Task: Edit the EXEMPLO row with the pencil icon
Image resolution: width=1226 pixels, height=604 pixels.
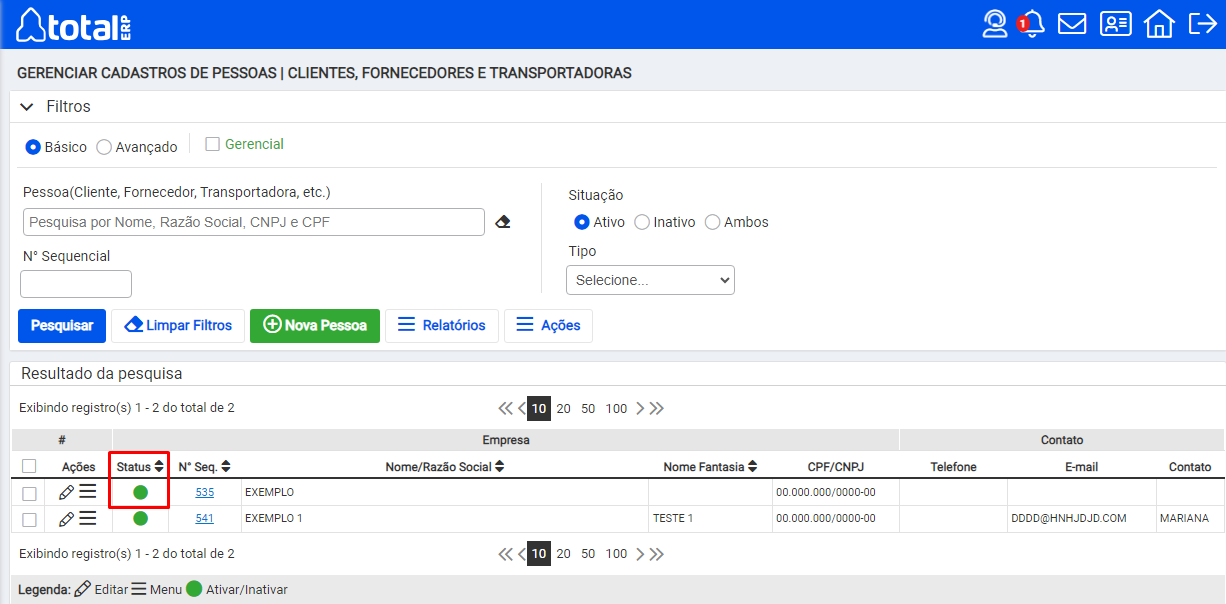Action: click(x=66, y=492)
